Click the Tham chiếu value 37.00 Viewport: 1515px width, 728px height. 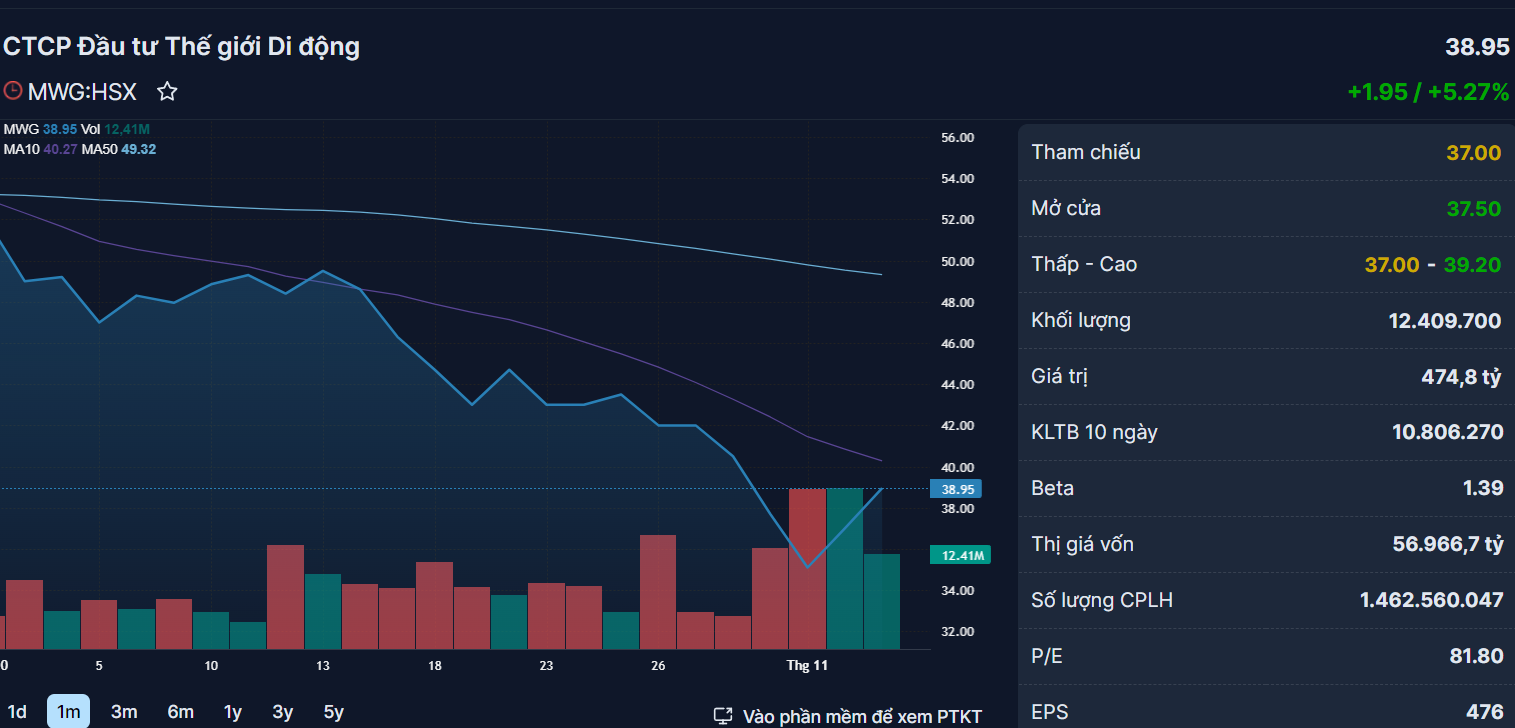click(x=1474, y=153)
